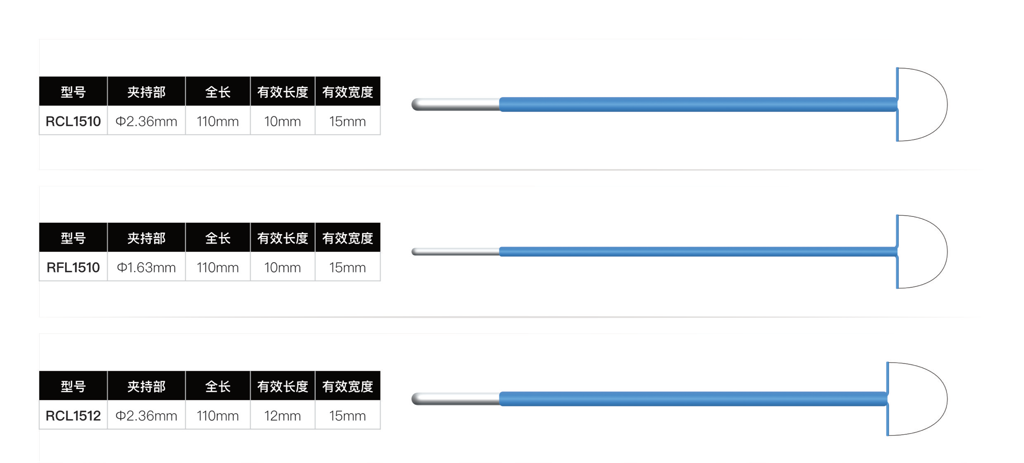The height and width of the screenshot is (463, 1024).
Task: Click the RCL1510 model number cell
Action: 73,121
